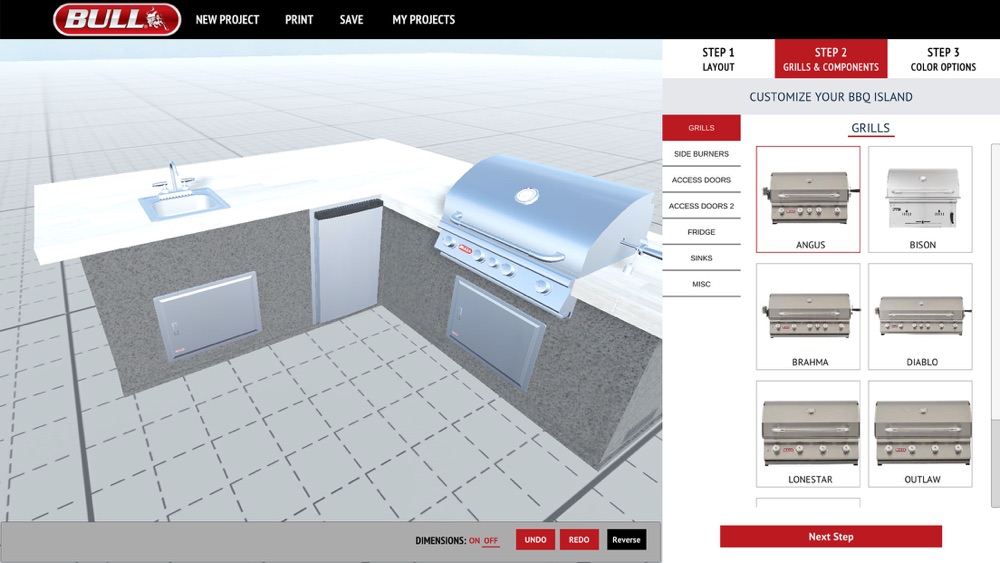This screenshot has width=1000, height=563.
Task: Click the Next Step button
Action: 831,536
